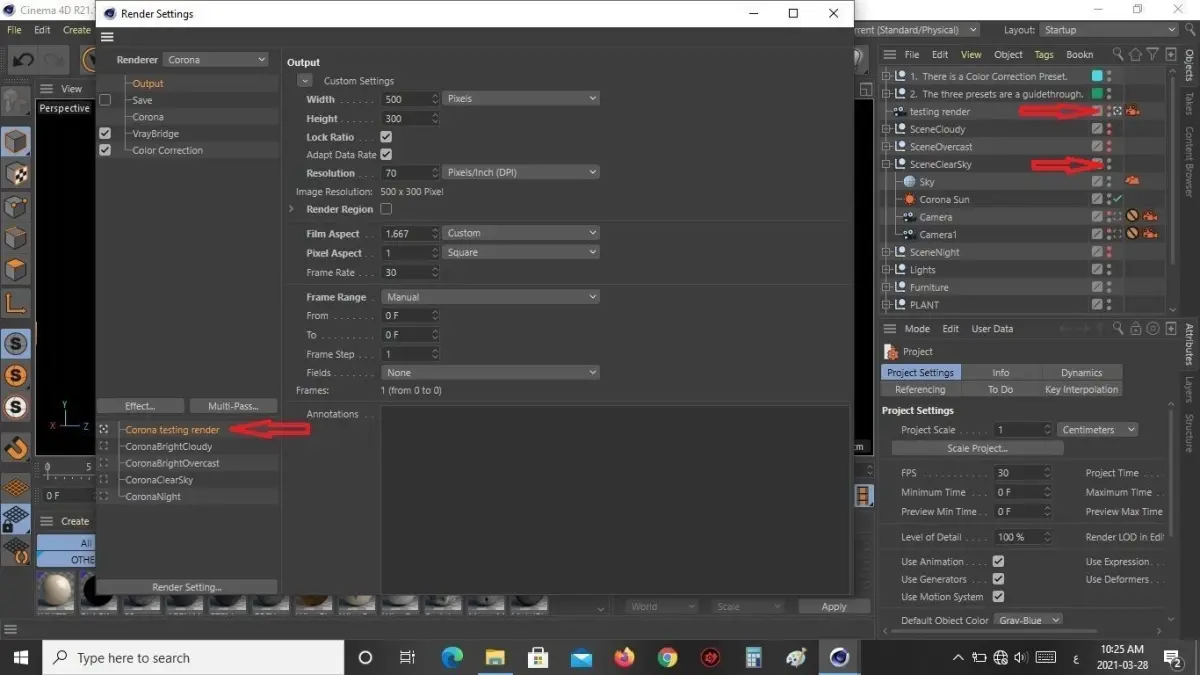Enable the Snap magnet icon
Viewport: 1200px width, 675px height.
click(x=16, y=447)
